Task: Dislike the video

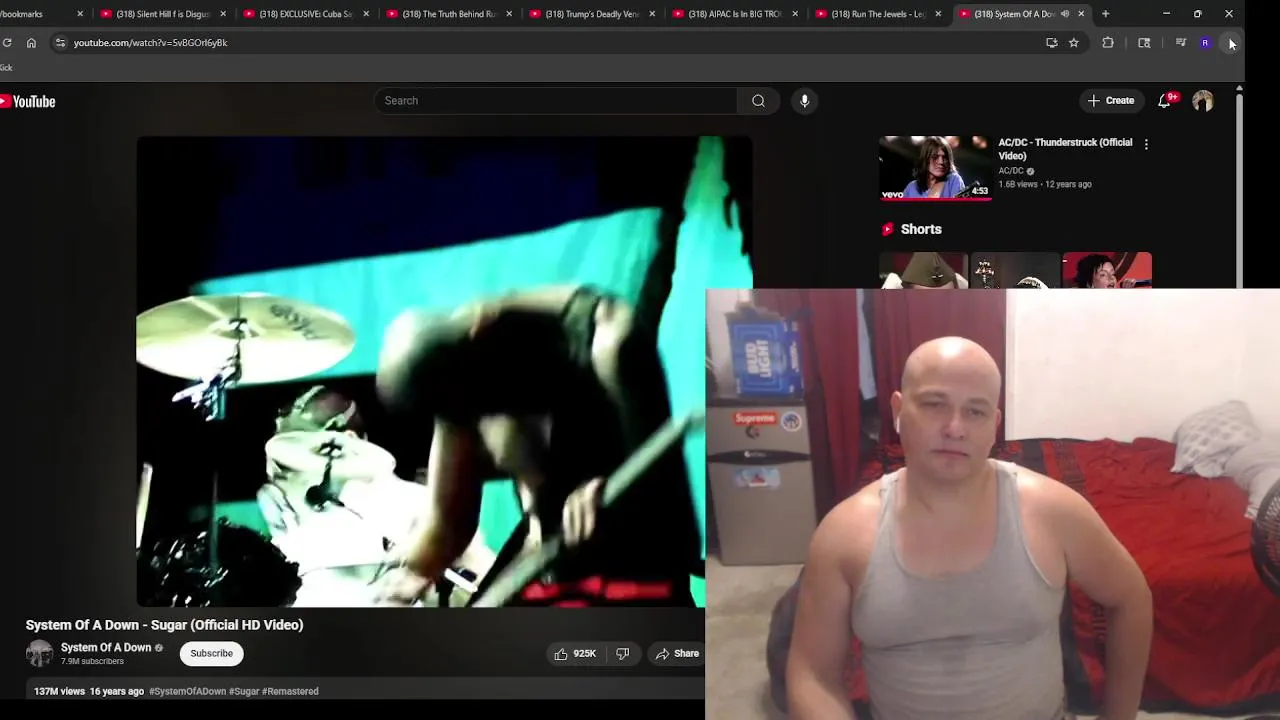Action: [x=623, y=653]
